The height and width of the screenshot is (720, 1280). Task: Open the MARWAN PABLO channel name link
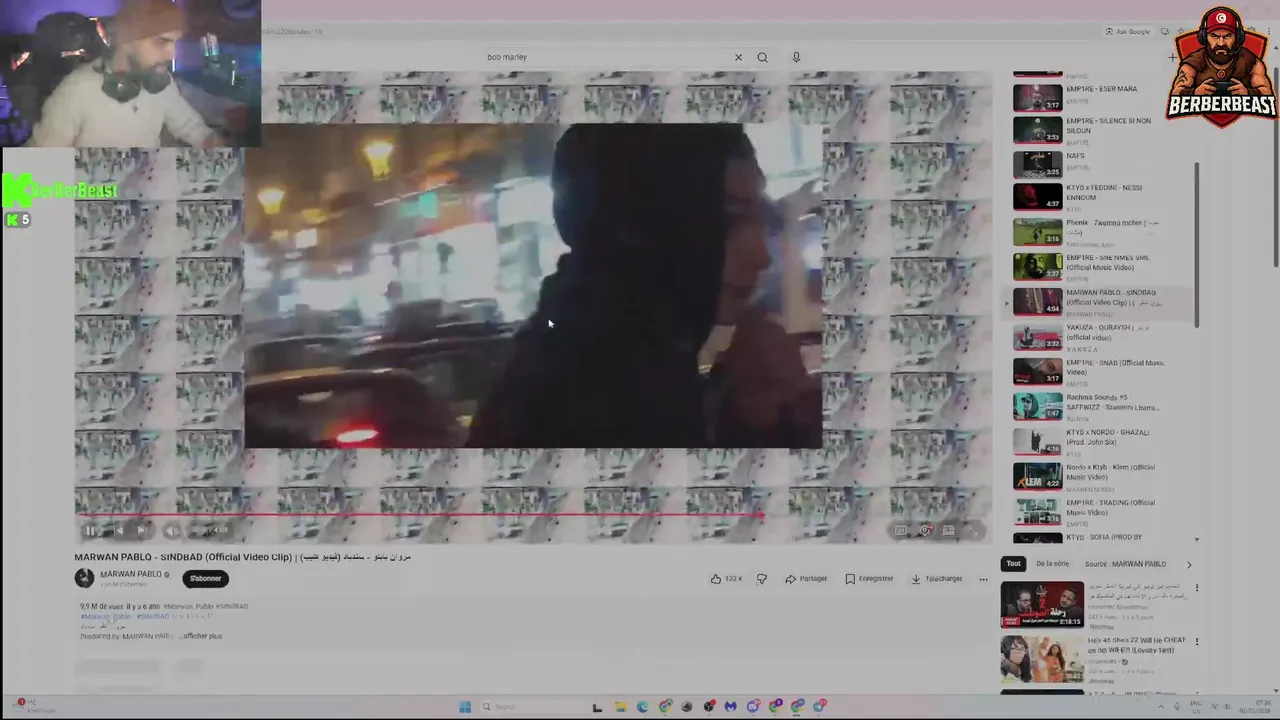tap(131, 574)
